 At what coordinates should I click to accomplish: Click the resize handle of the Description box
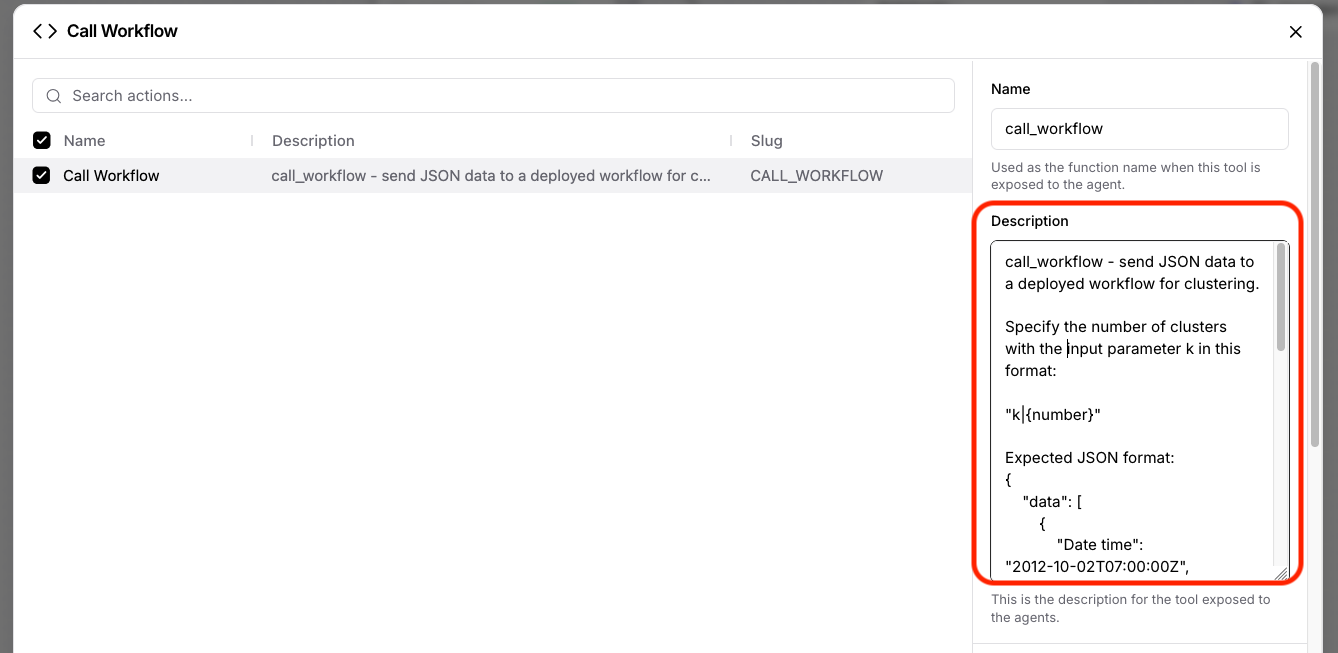point(1281,573)
